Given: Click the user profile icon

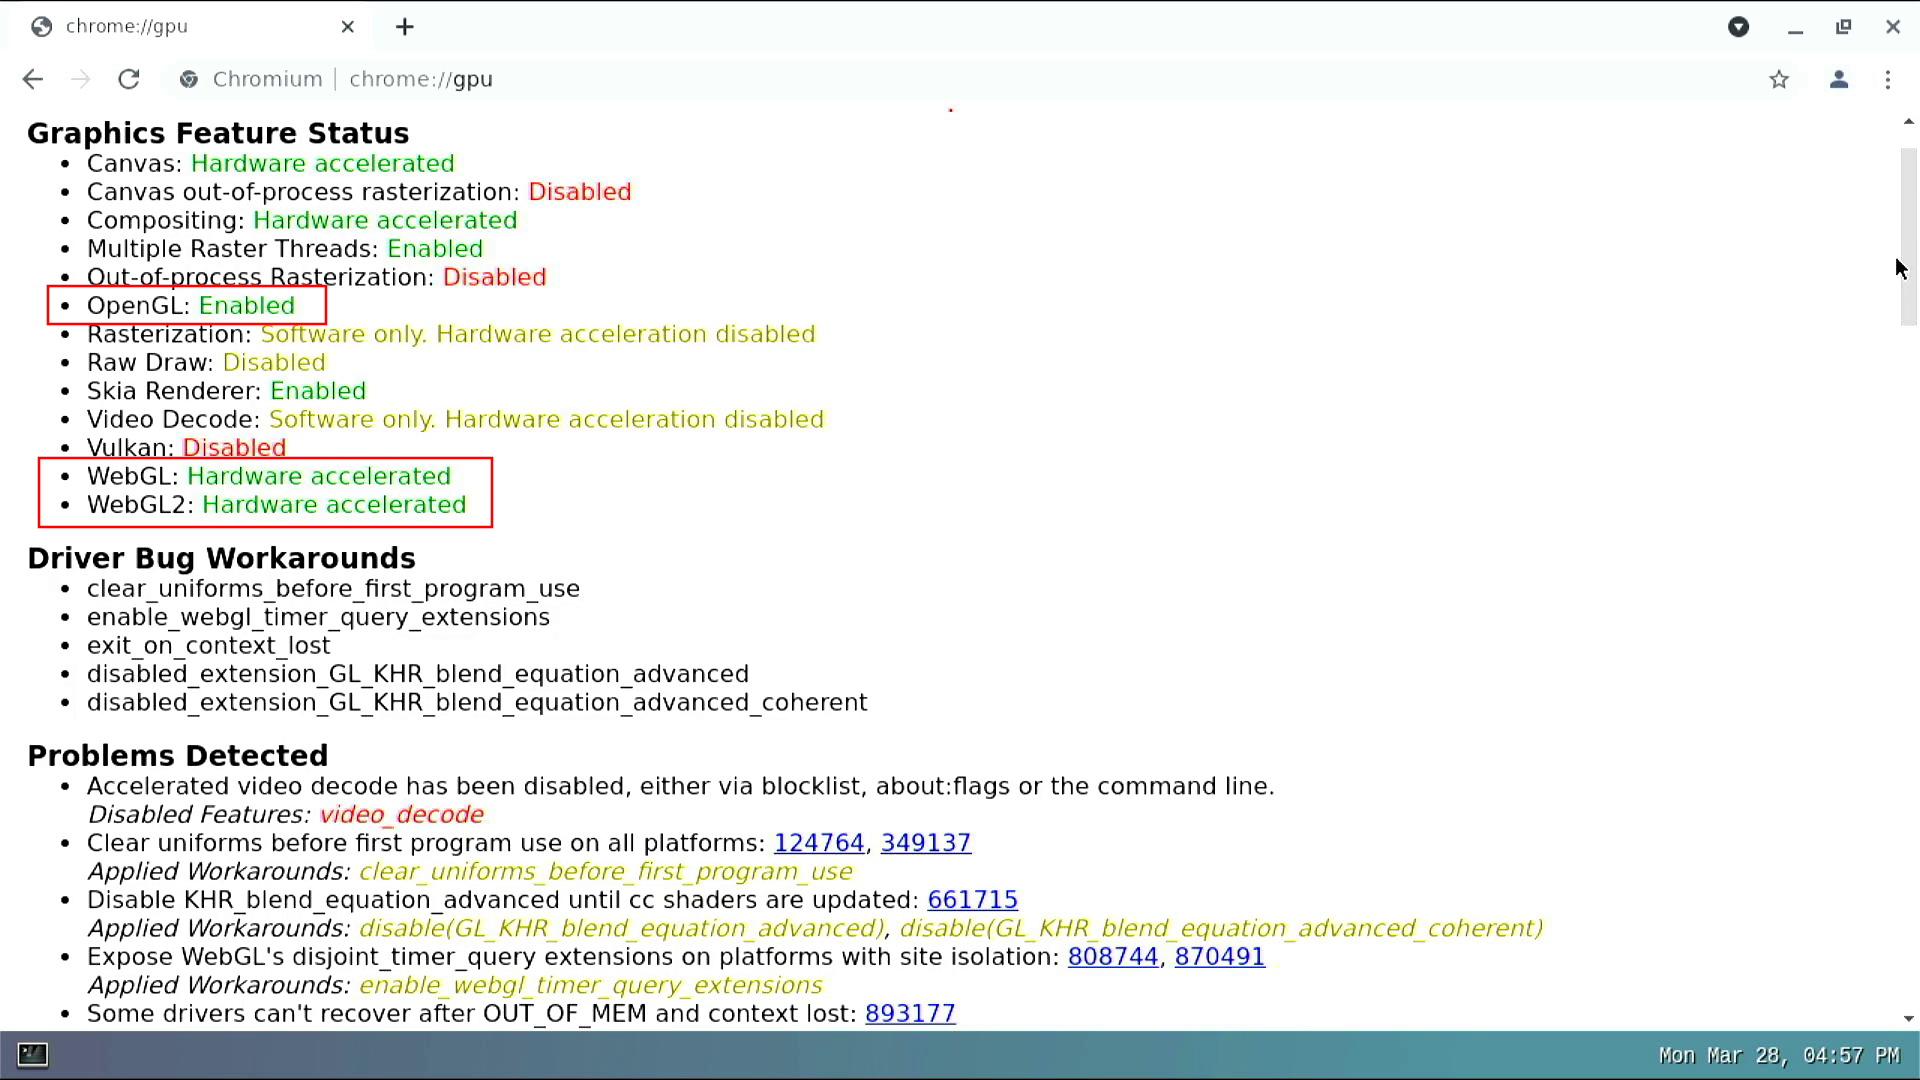Looking at the screenshot, I should [x=1838, y=79].
